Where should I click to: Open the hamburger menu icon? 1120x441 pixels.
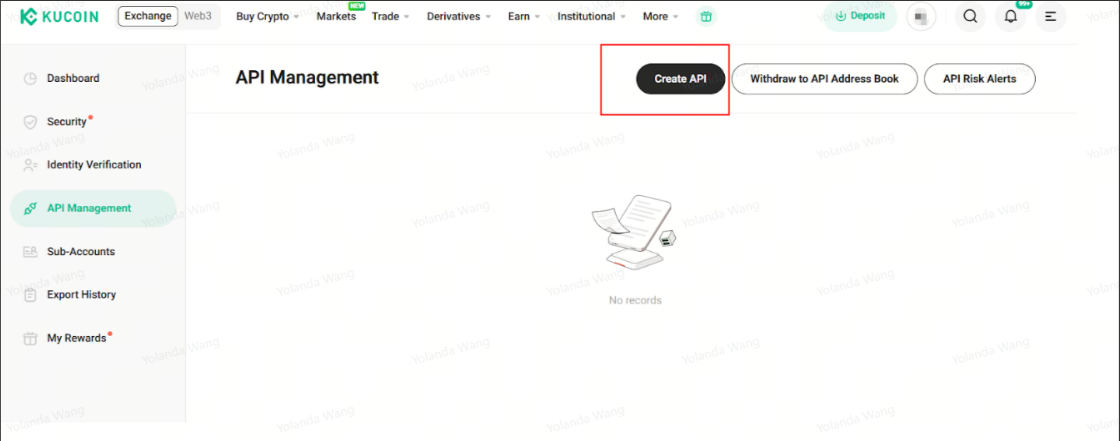1050,17
